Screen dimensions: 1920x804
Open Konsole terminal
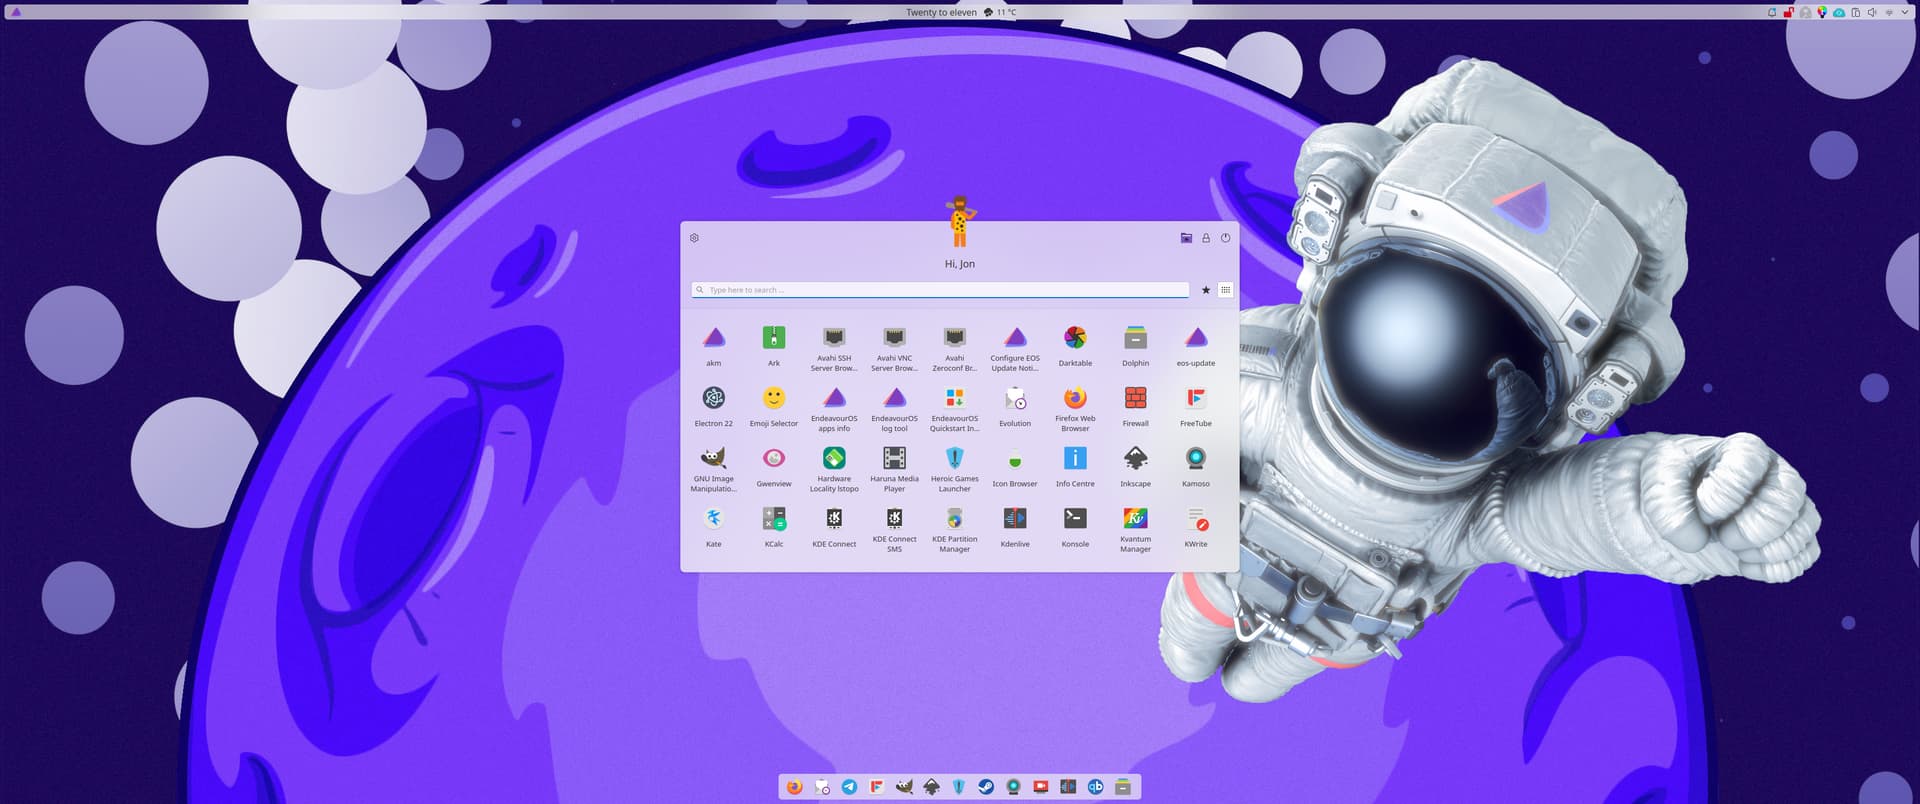(x=1075, y=526)
